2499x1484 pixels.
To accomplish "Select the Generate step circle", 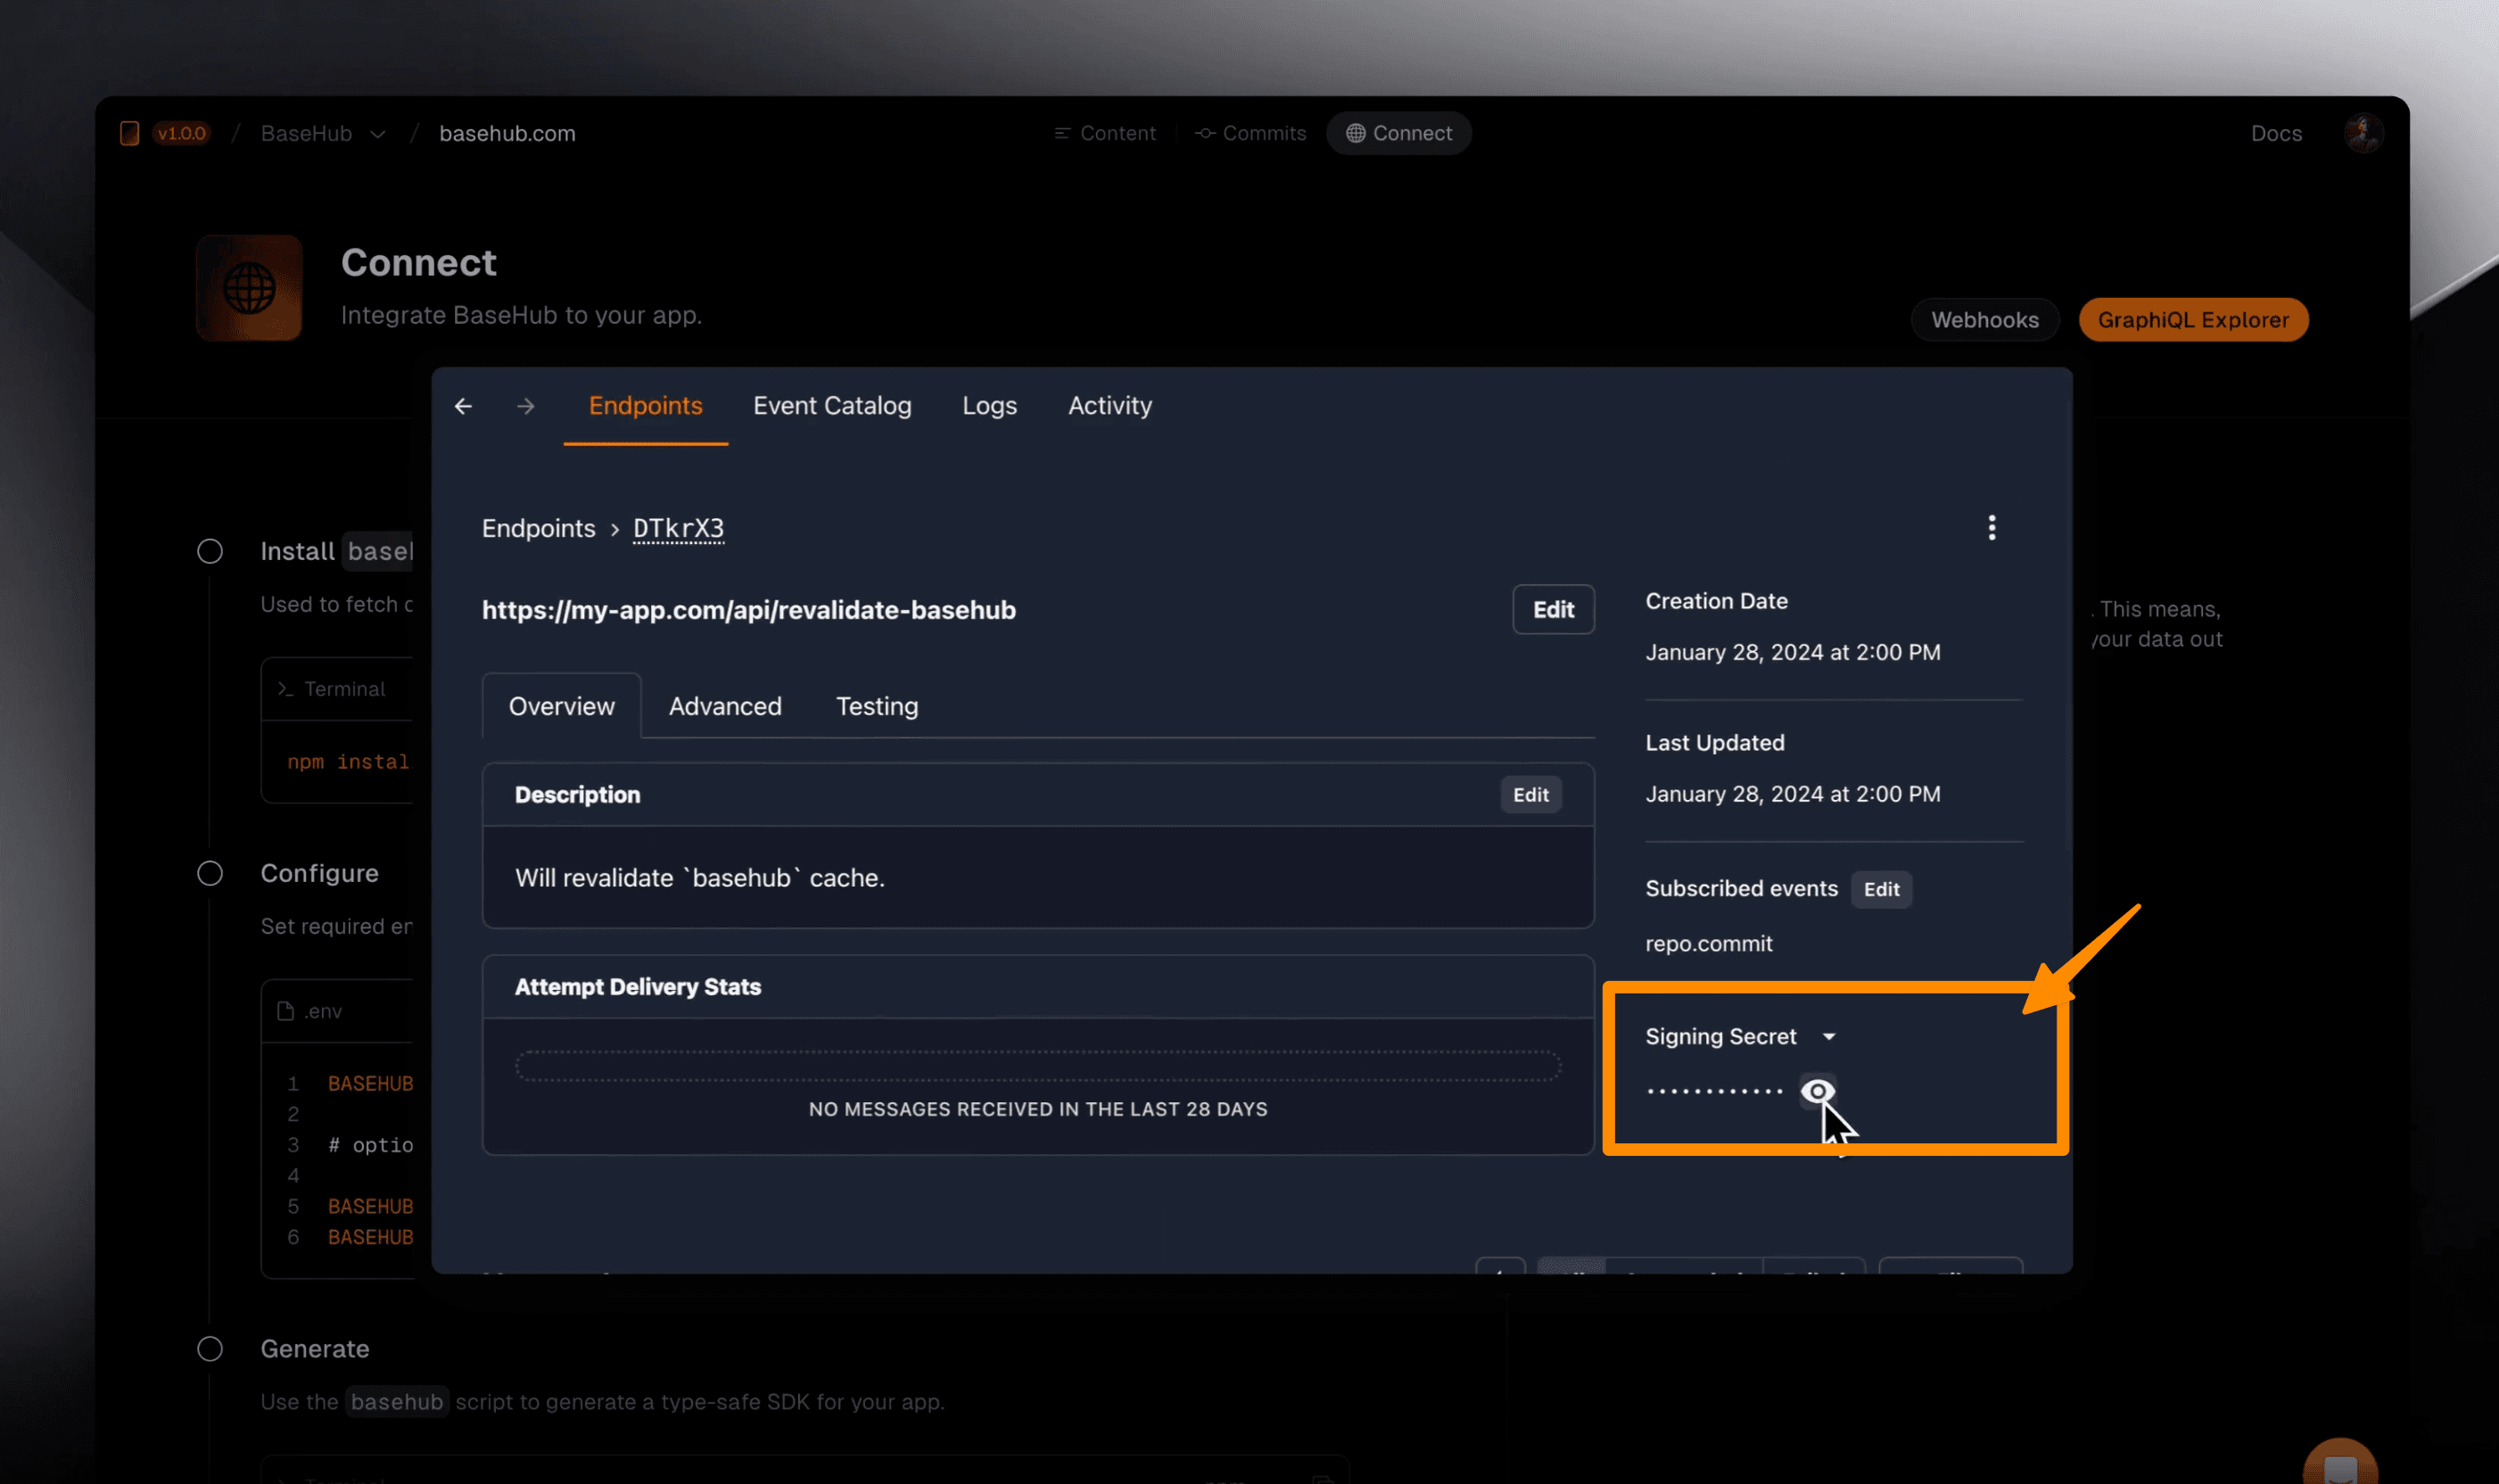I will click(x=210, y=1349).
